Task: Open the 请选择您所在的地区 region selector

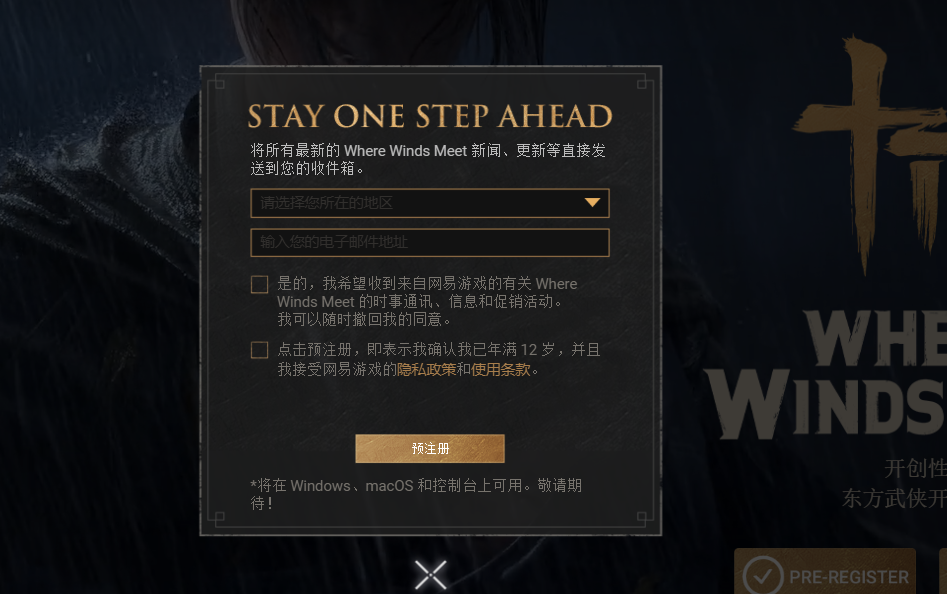Action: tap(430, 203)
